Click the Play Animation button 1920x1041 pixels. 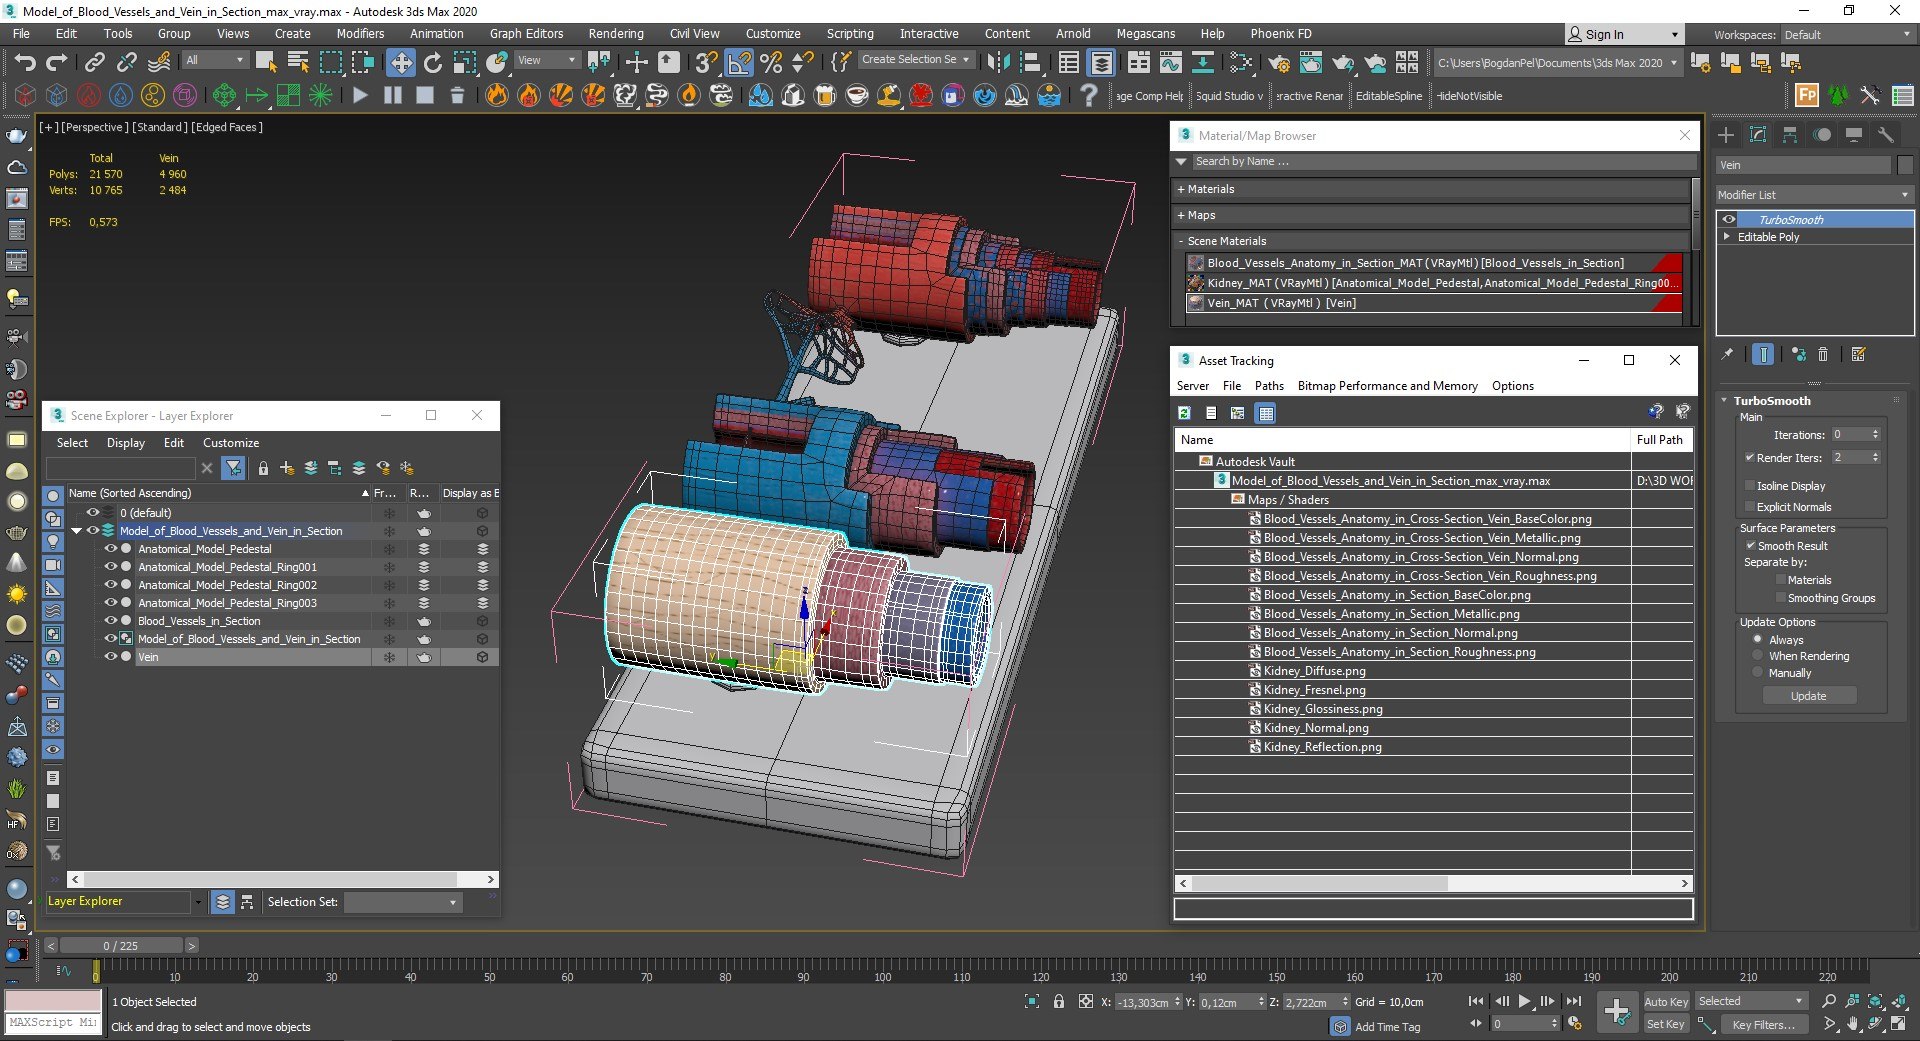[1524, 1001]
